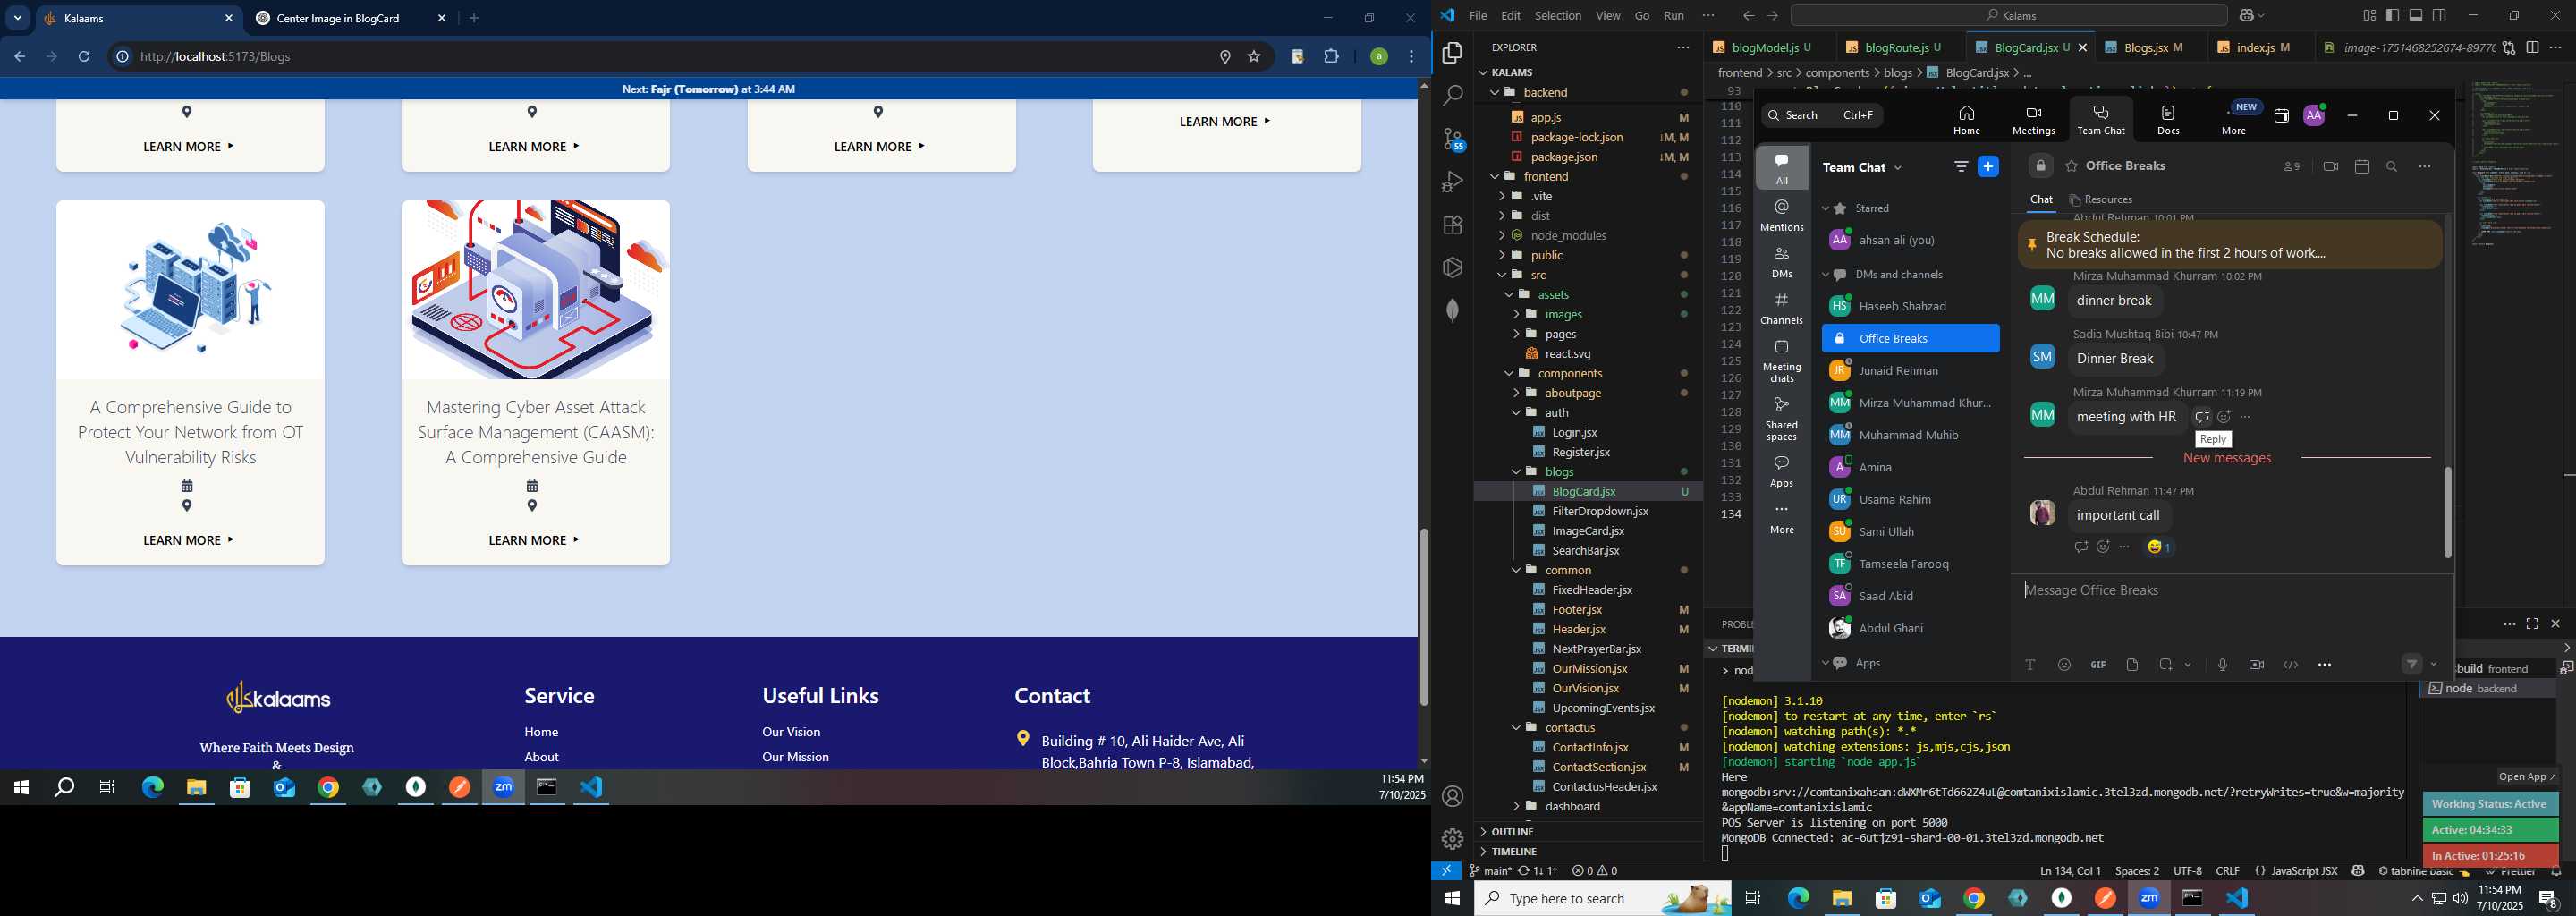Open VS Code File menu
The image size is (2576, 916).
(1477, 15)
